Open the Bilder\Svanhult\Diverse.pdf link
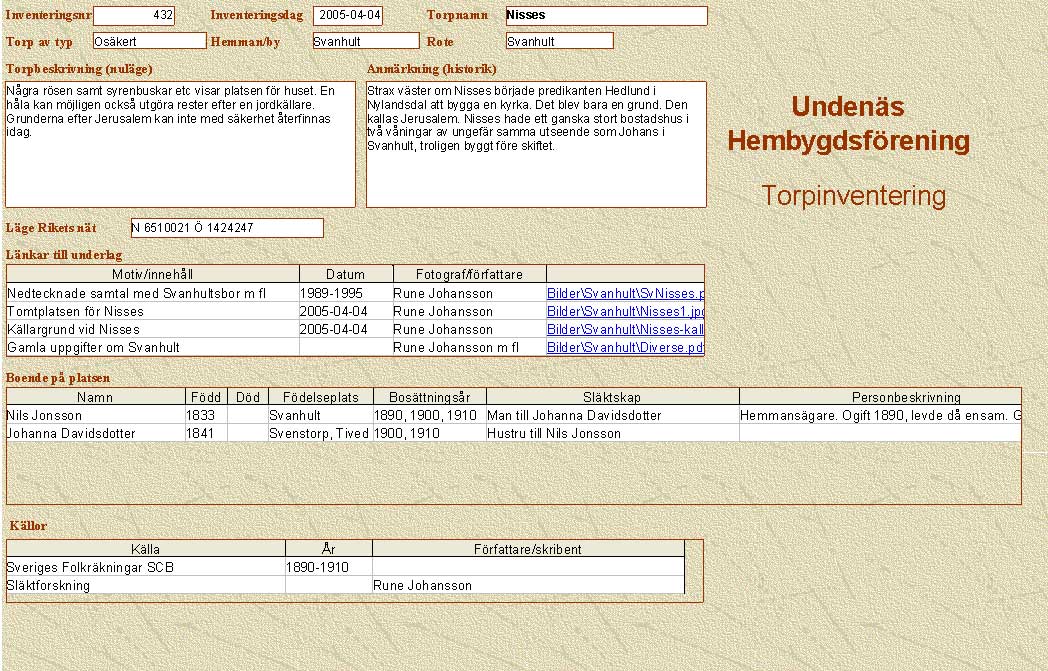This screenshot has width=1048, height=671. point(625,348)
